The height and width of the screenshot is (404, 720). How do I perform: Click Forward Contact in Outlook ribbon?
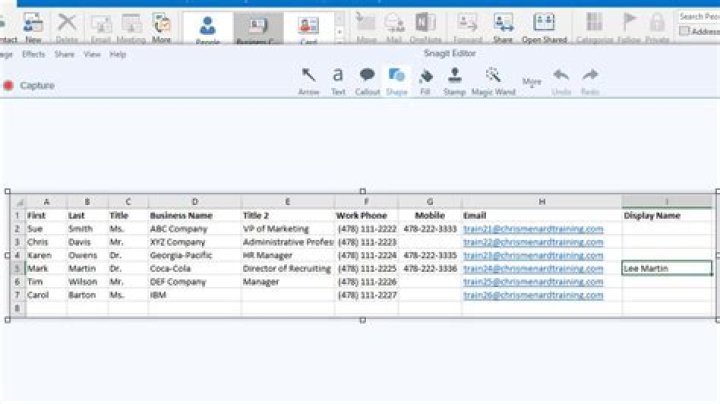point(468,28)
